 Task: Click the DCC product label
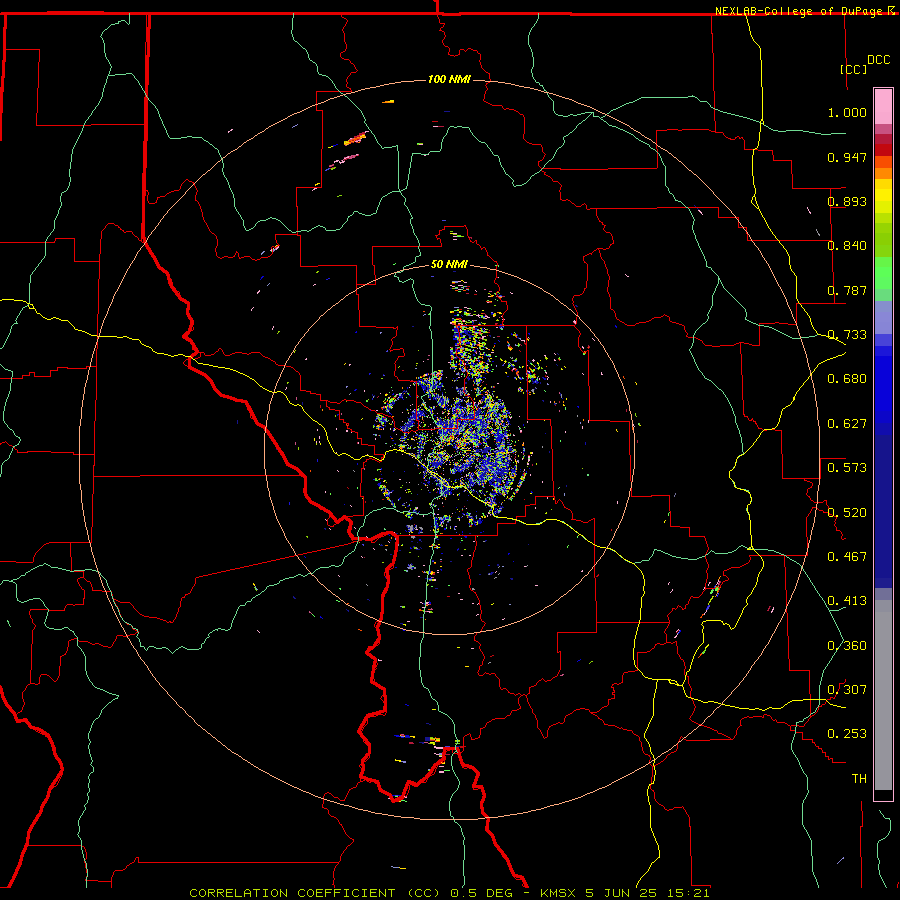(878, 60)
